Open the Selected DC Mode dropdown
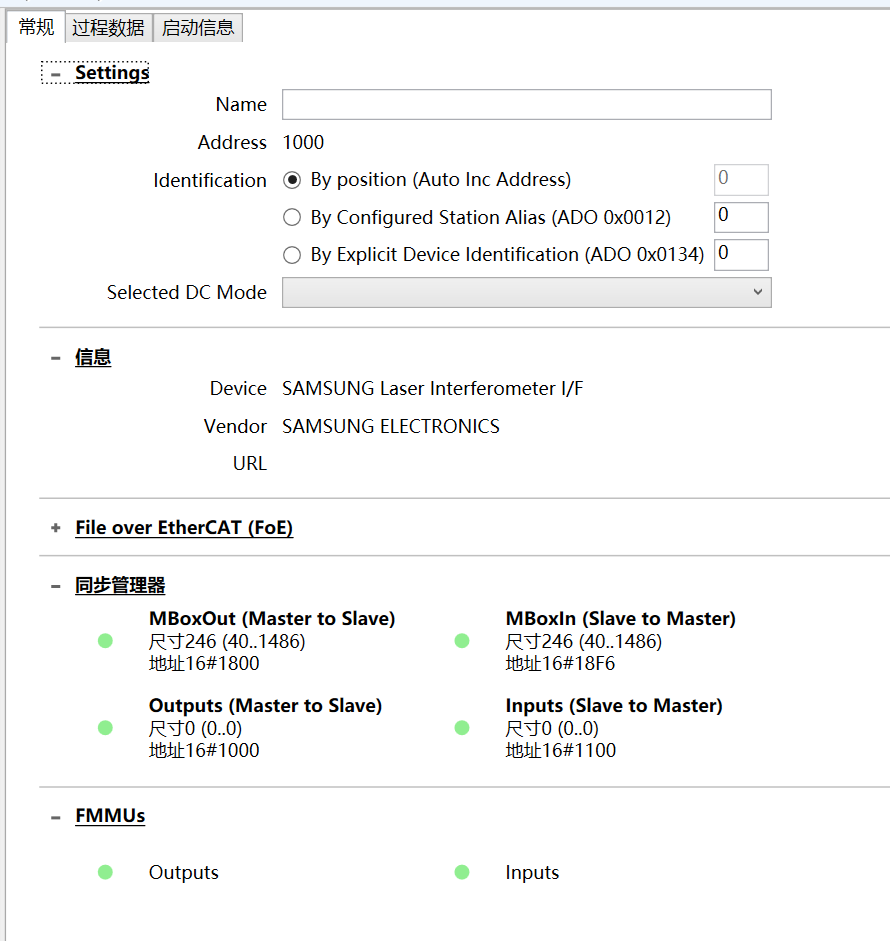This screenshot has height=941, width=890. pos(526,292)
